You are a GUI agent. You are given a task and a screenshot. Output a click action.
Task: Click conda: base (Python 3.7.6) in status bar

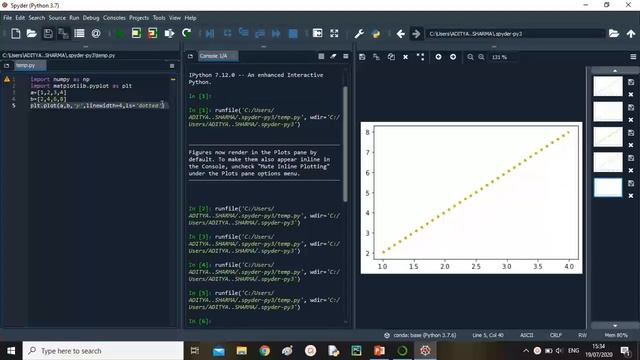420,335
